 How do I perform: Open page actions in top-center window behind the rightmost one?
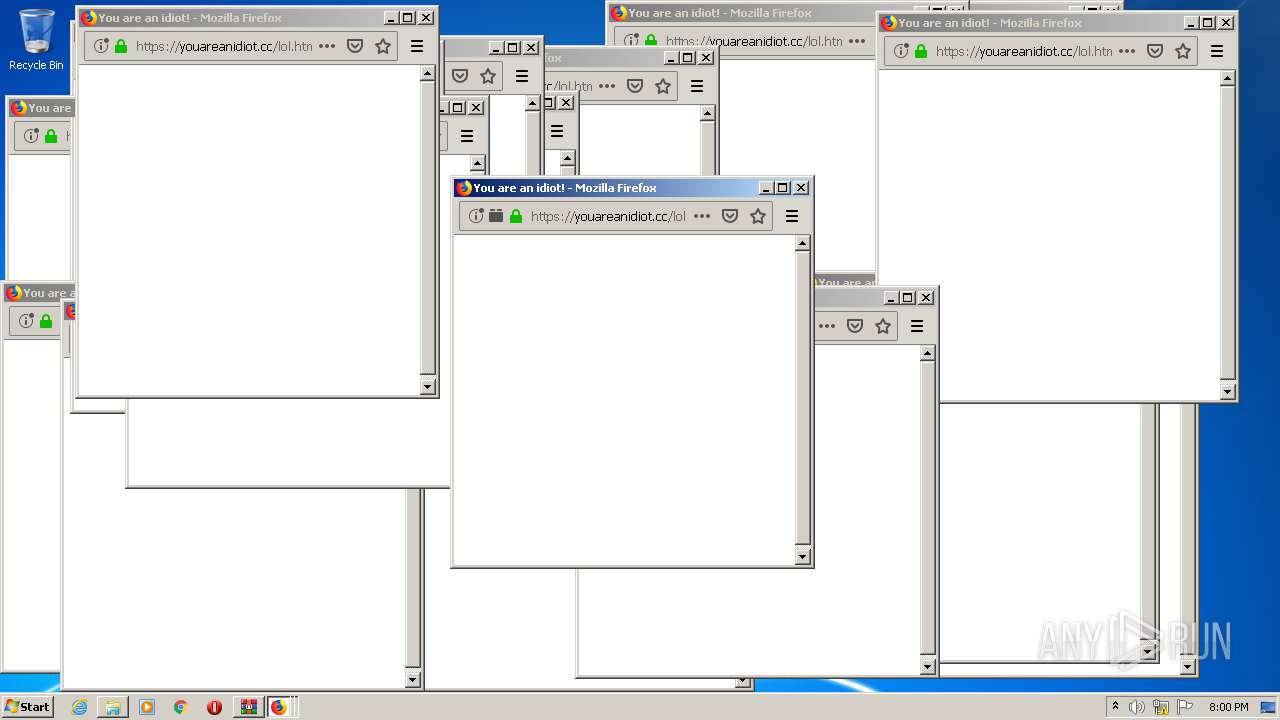point(857,41)
